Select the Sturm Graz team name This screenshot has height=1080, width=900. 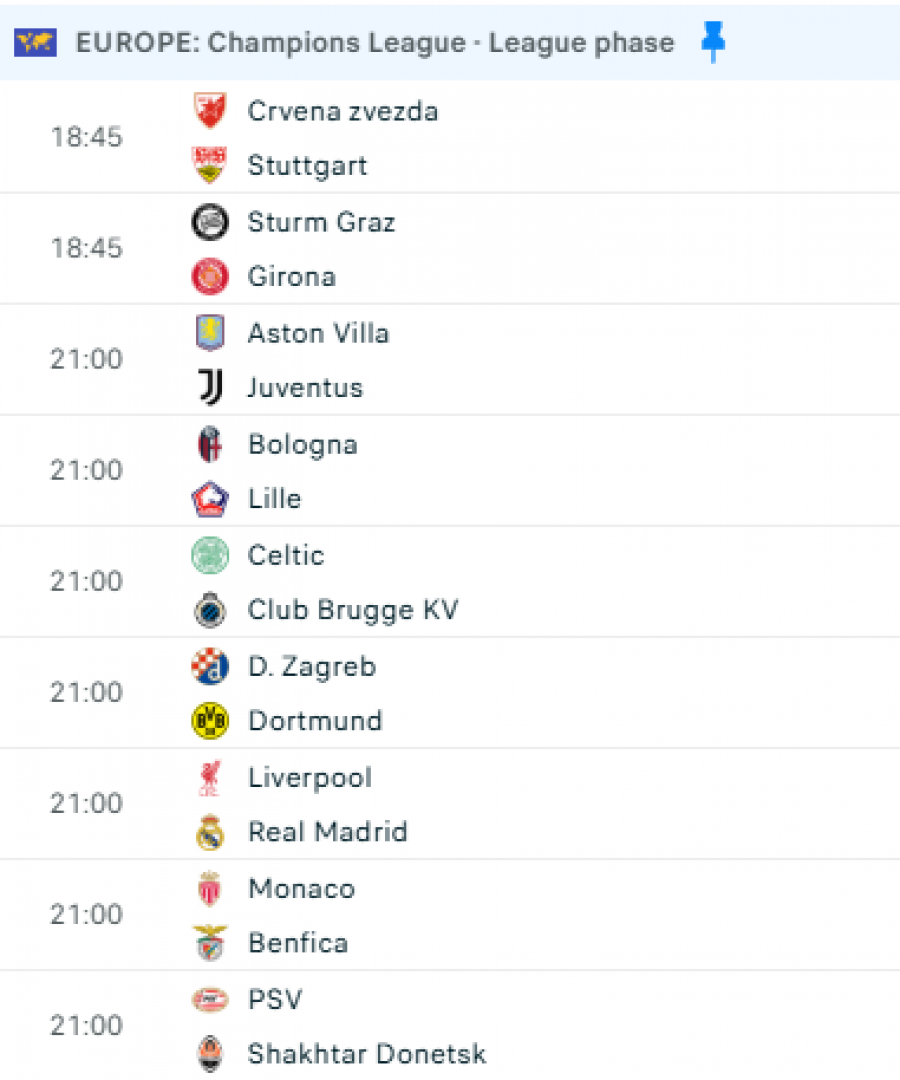coord(321,222)
